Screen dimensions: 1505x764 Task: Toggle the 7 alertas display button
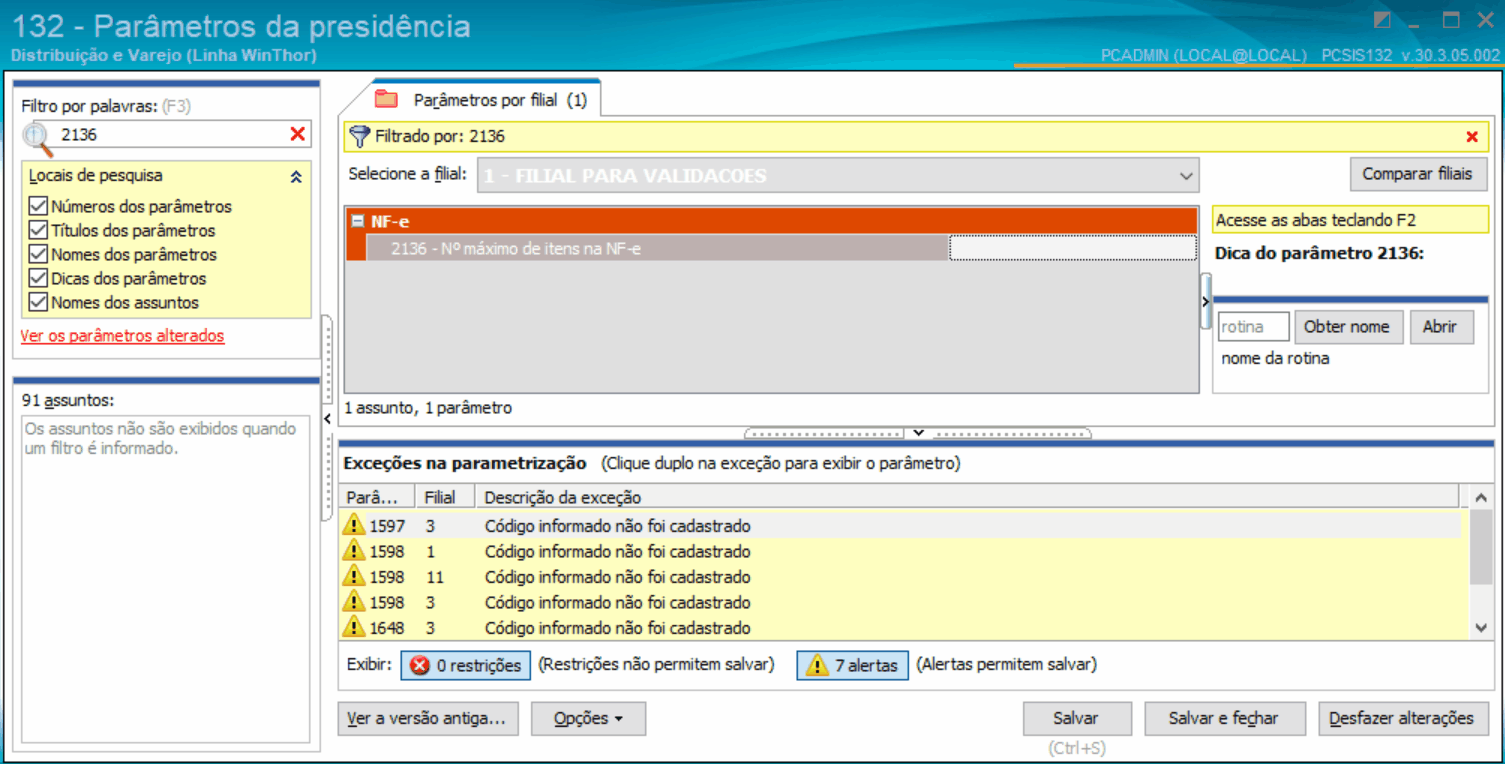tap(852, 665)
